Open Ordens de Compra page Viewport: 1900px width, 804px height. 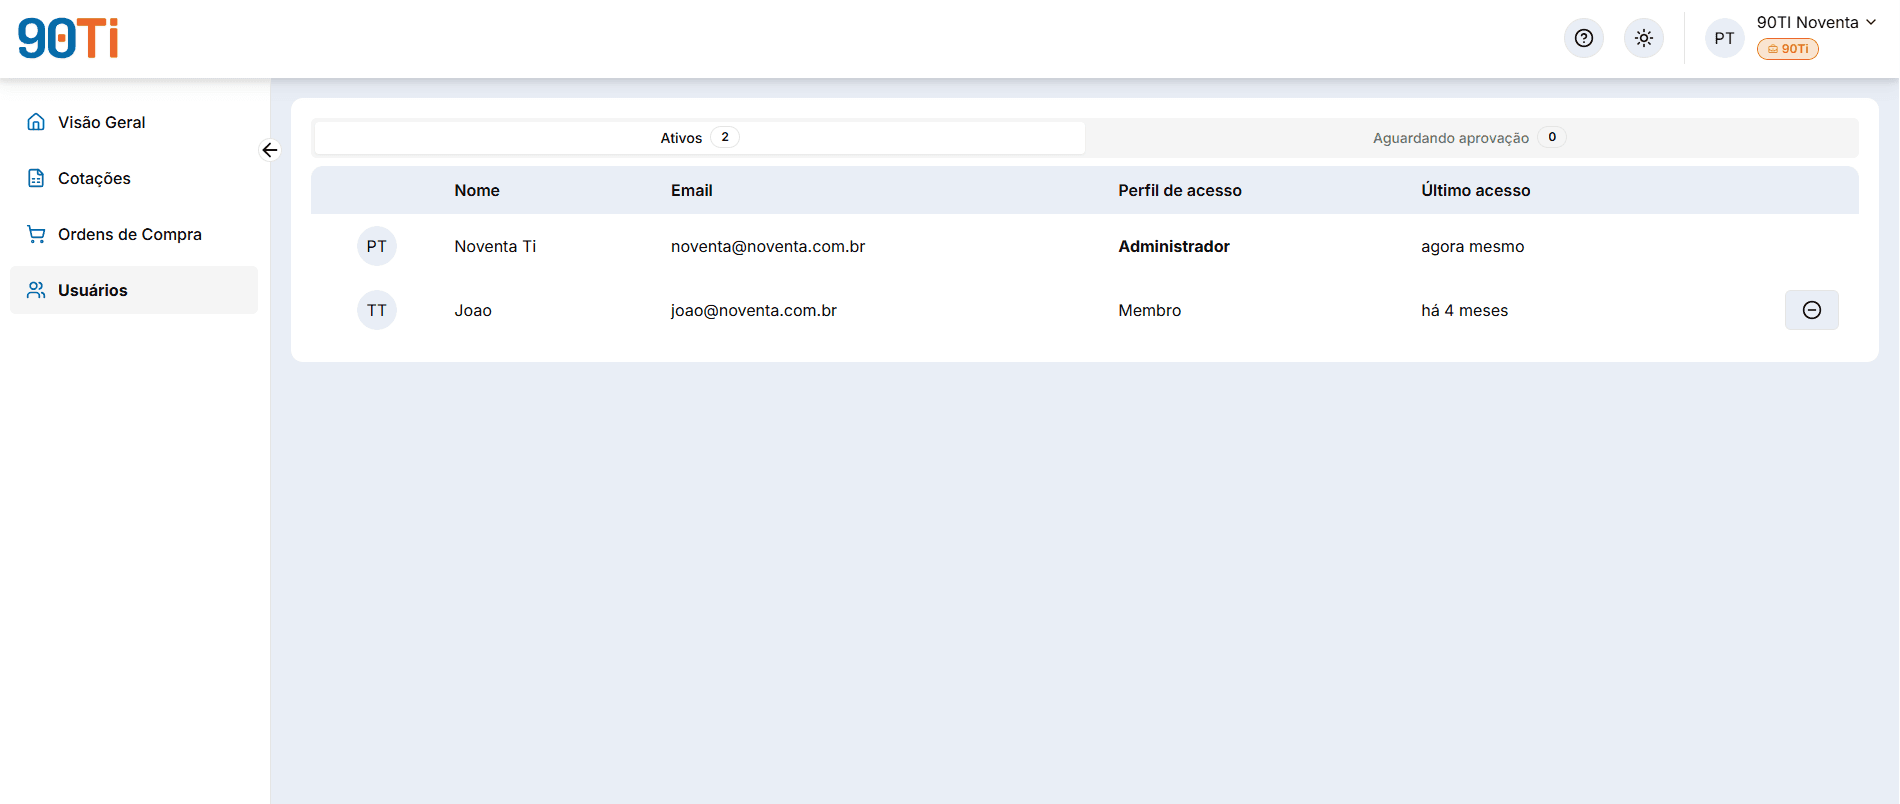click(134, 234)
